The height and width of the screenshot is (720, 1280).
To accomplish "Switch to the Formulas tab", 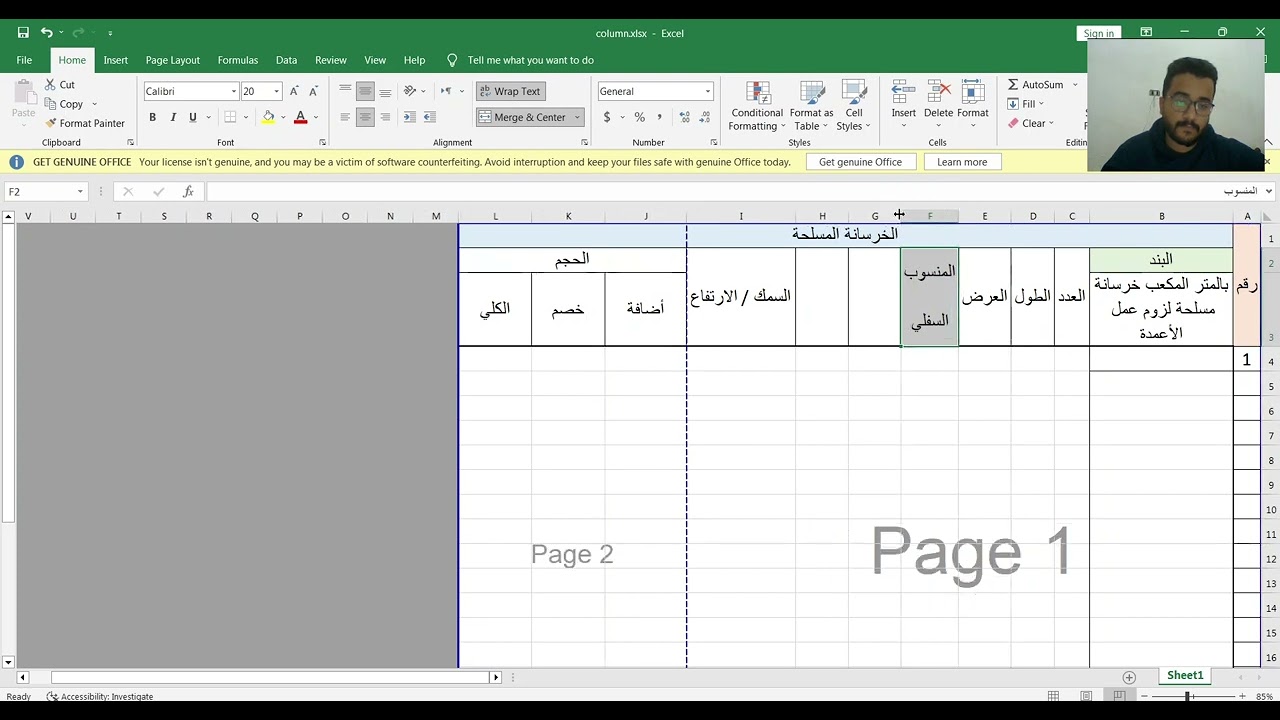I will pos(237,60).
